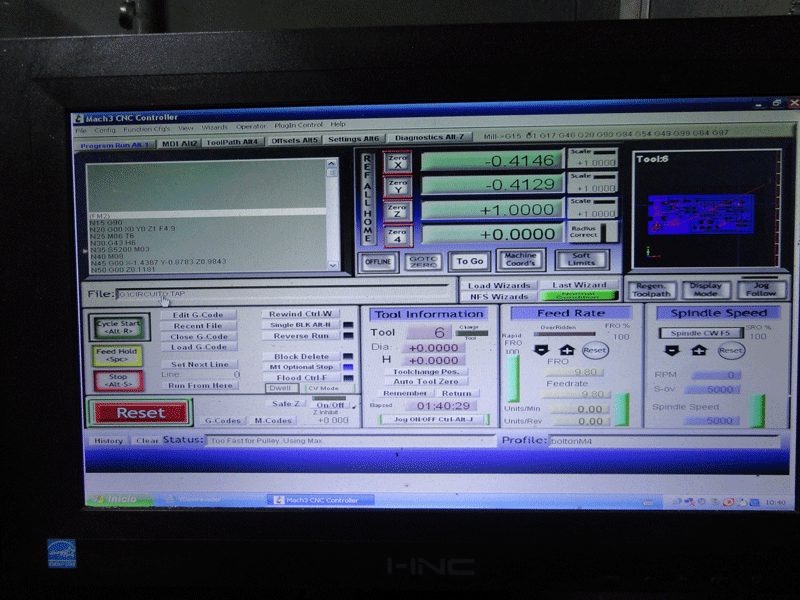Toggle Soft Limits
Screen dimensions: 800x600
click(581, 259)
